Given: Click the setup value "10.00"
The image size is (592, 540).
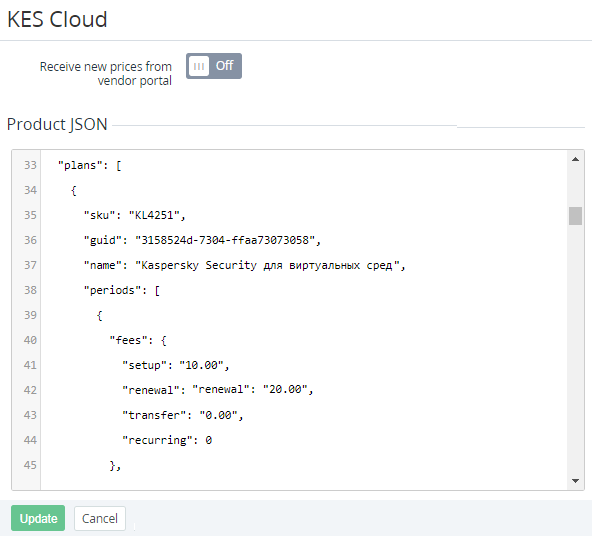Looking at the screenshot, I should pos(201,365).
